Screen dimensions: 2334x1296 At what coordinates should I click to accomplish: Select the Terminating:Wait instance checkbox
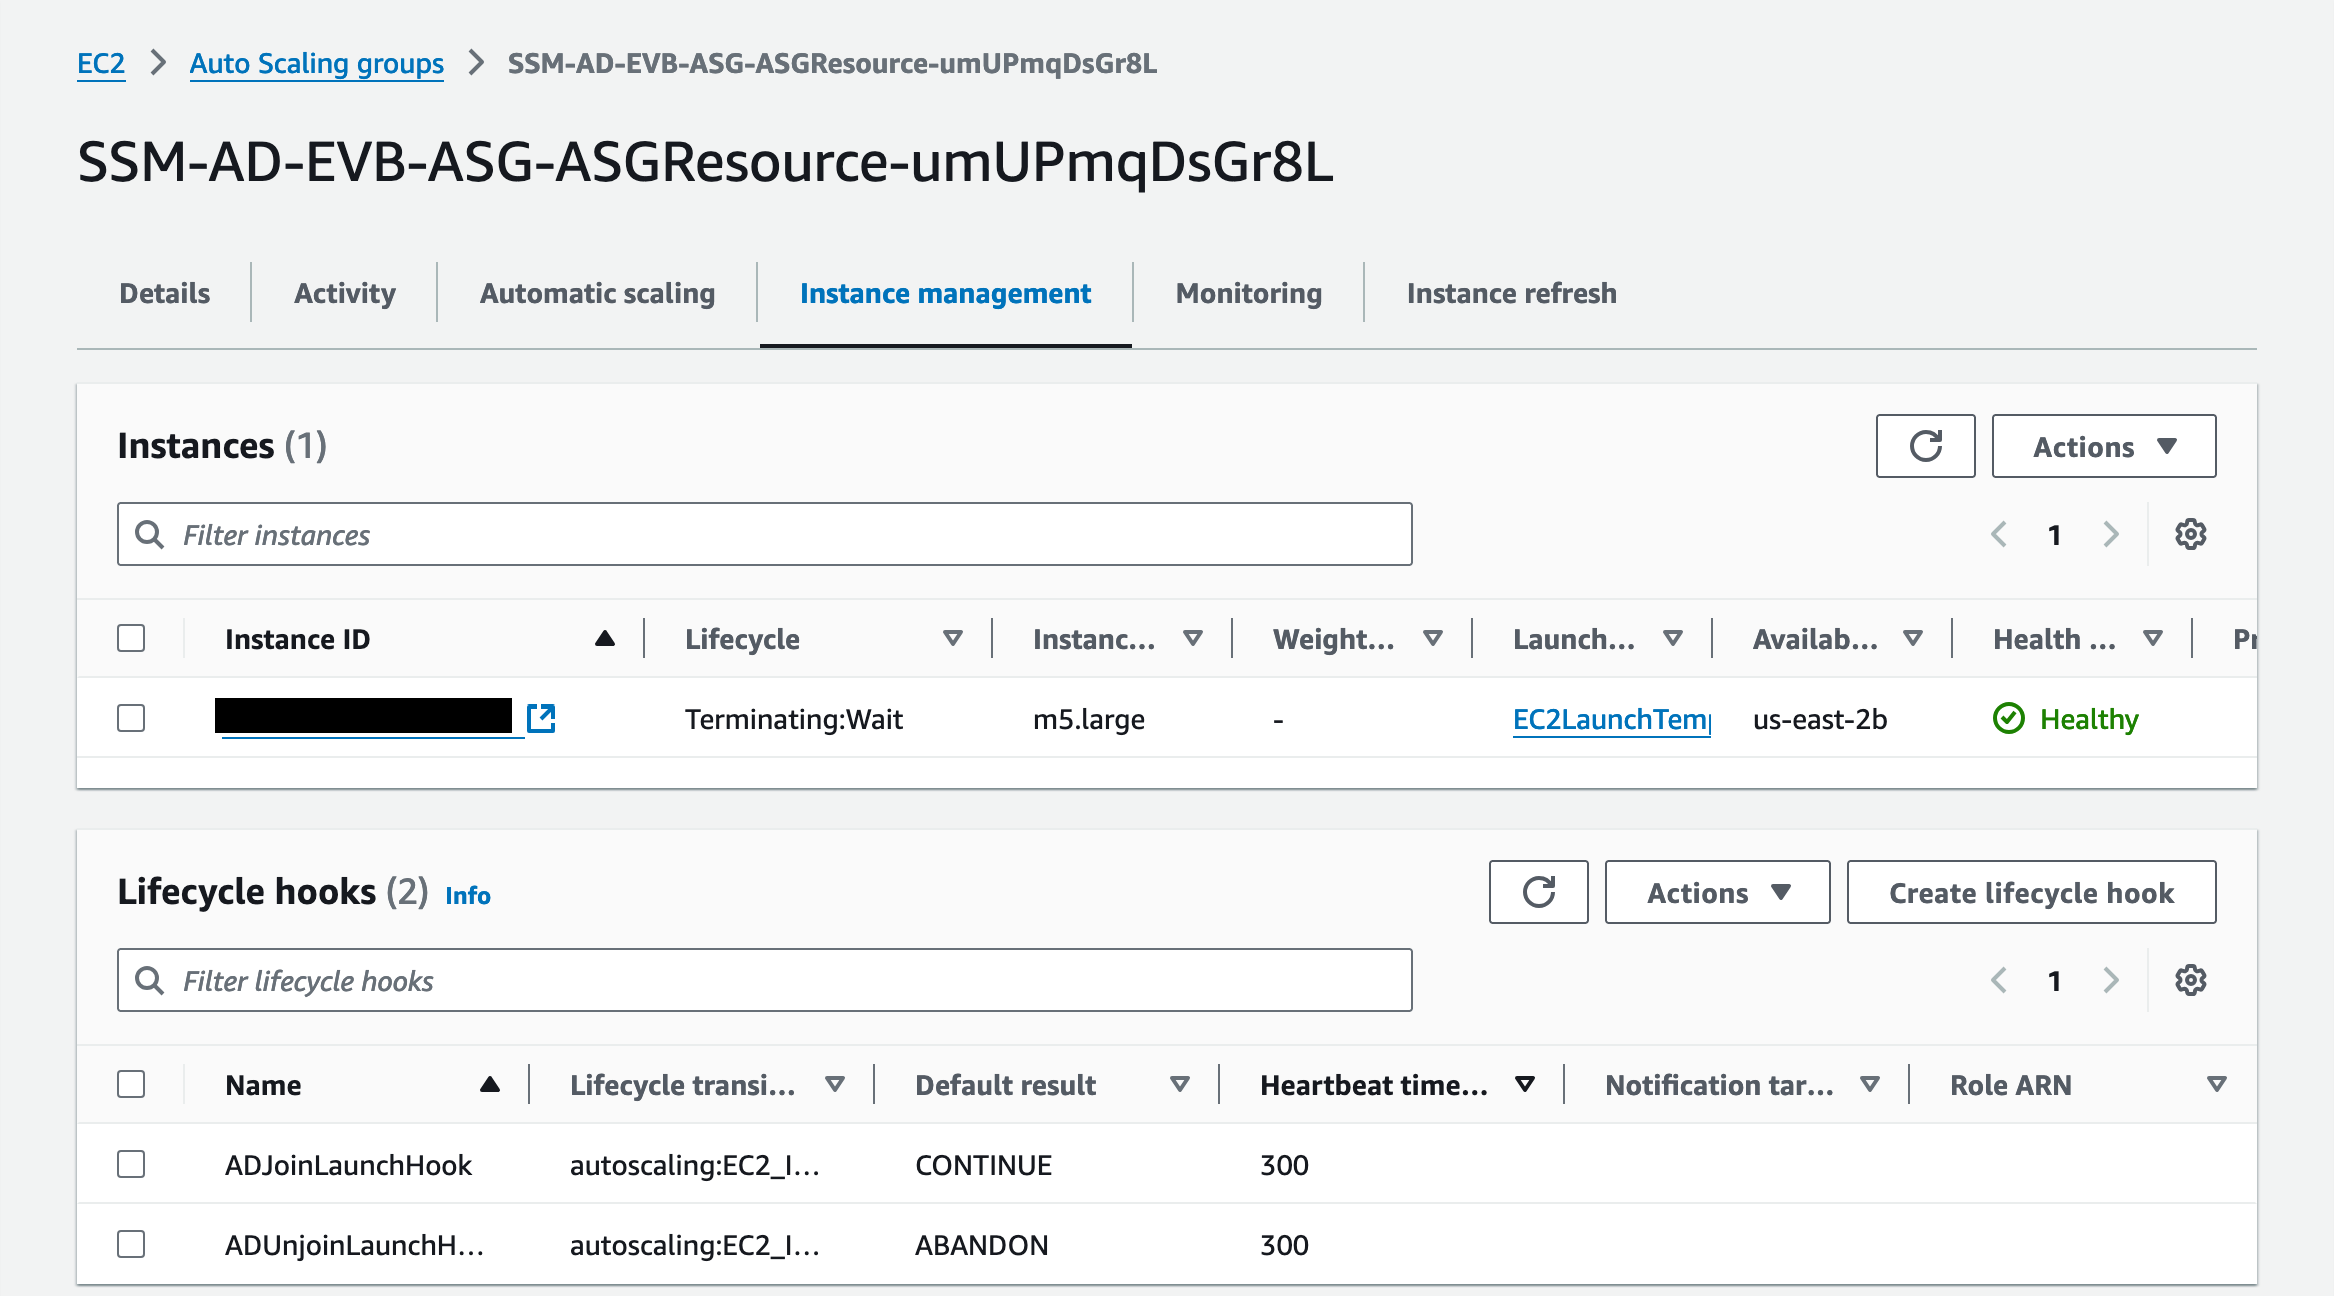pos(131,718)
